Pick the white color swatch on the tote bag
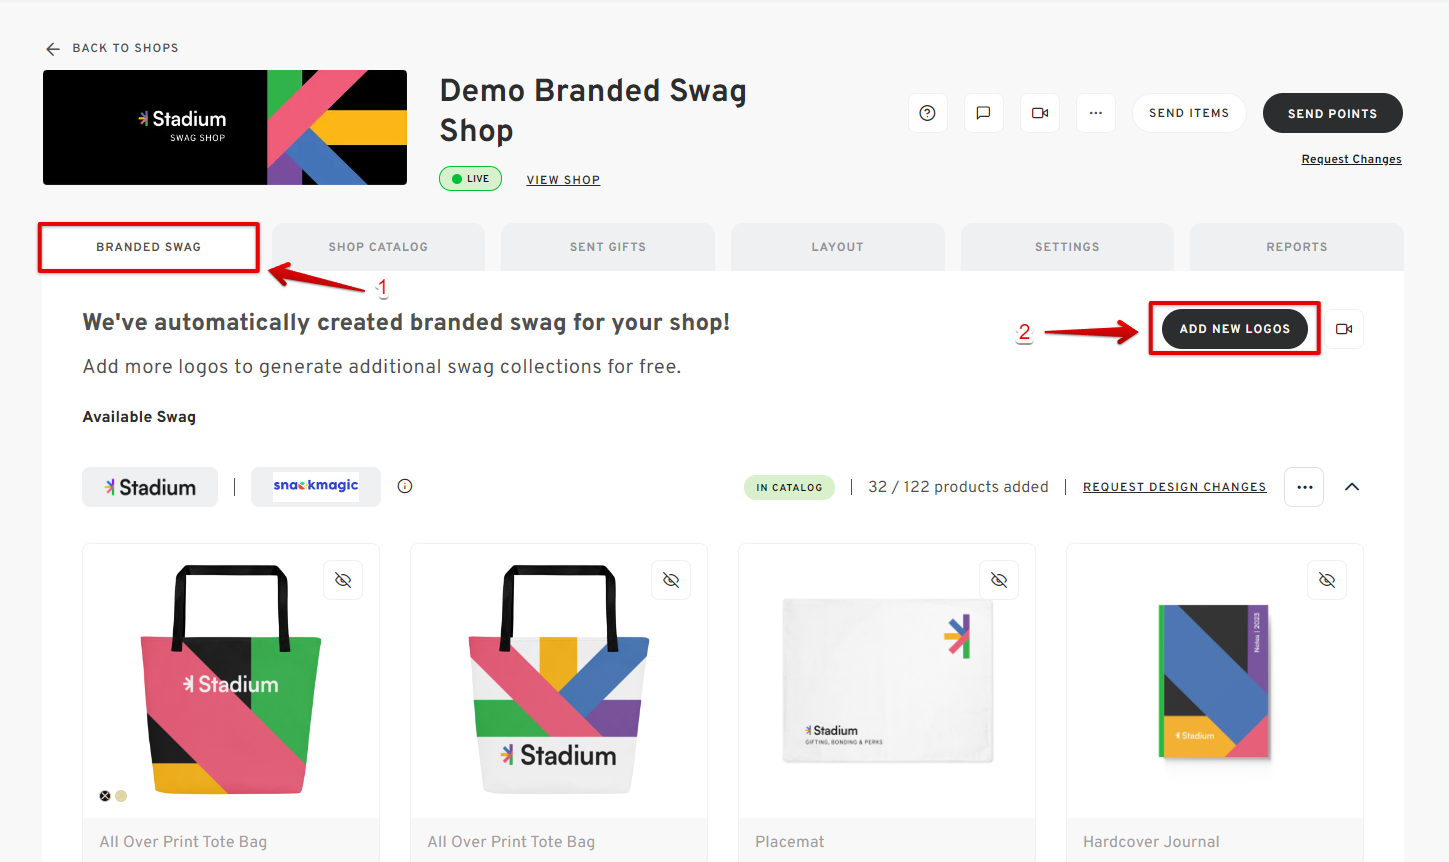Screen dimensions: 1449x862 coord(121,795)
